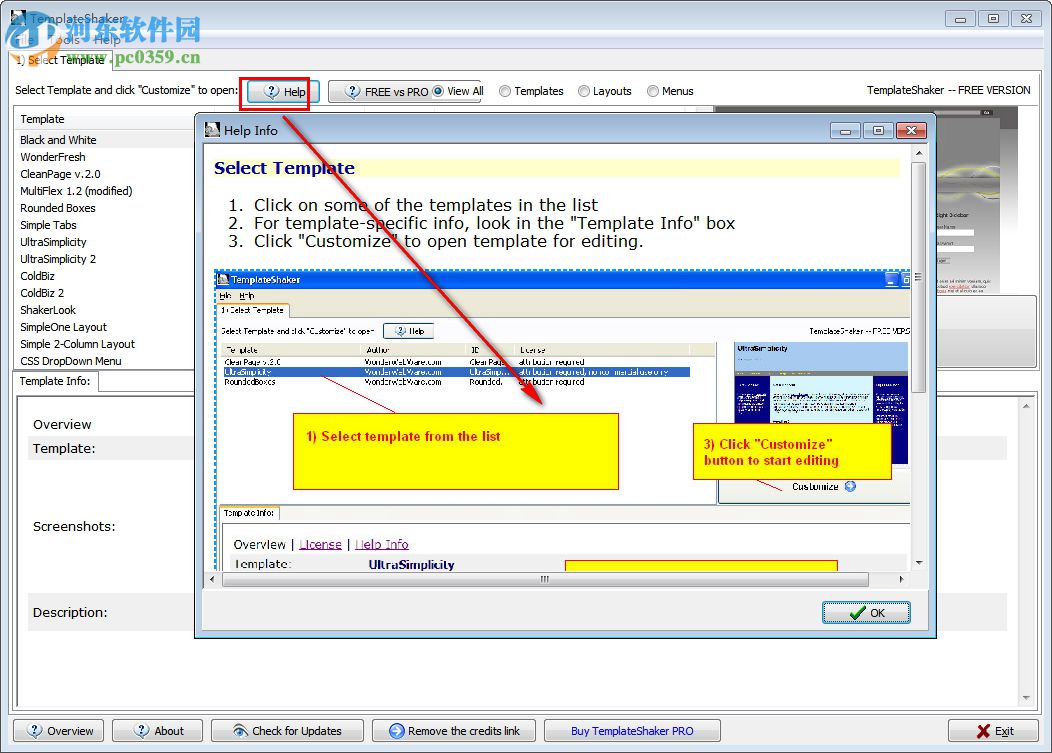
Task: Maximize the Help Info dialog
Action: click(878, 131)
